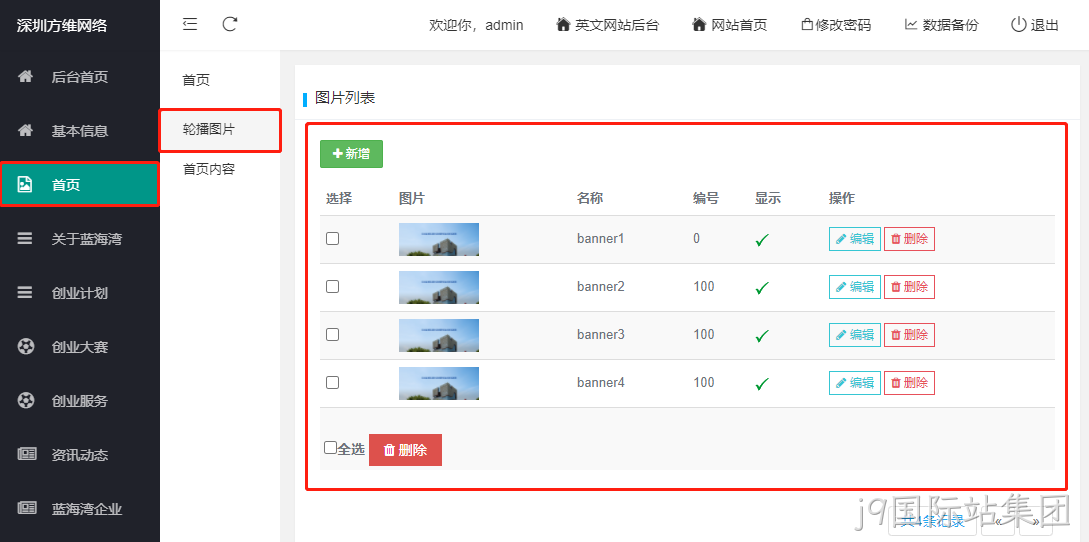Click 编辑 for banner1
Viewport: 1089px width, 542px height.
[855, 239]
